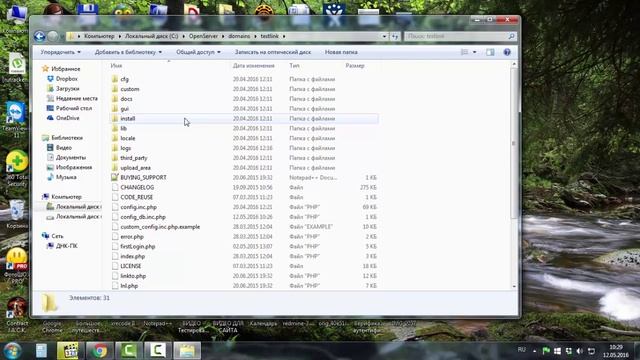Open Добавить в библиотеку dropdown
Screen dimensions: 640x360
[x=128, y=52]
